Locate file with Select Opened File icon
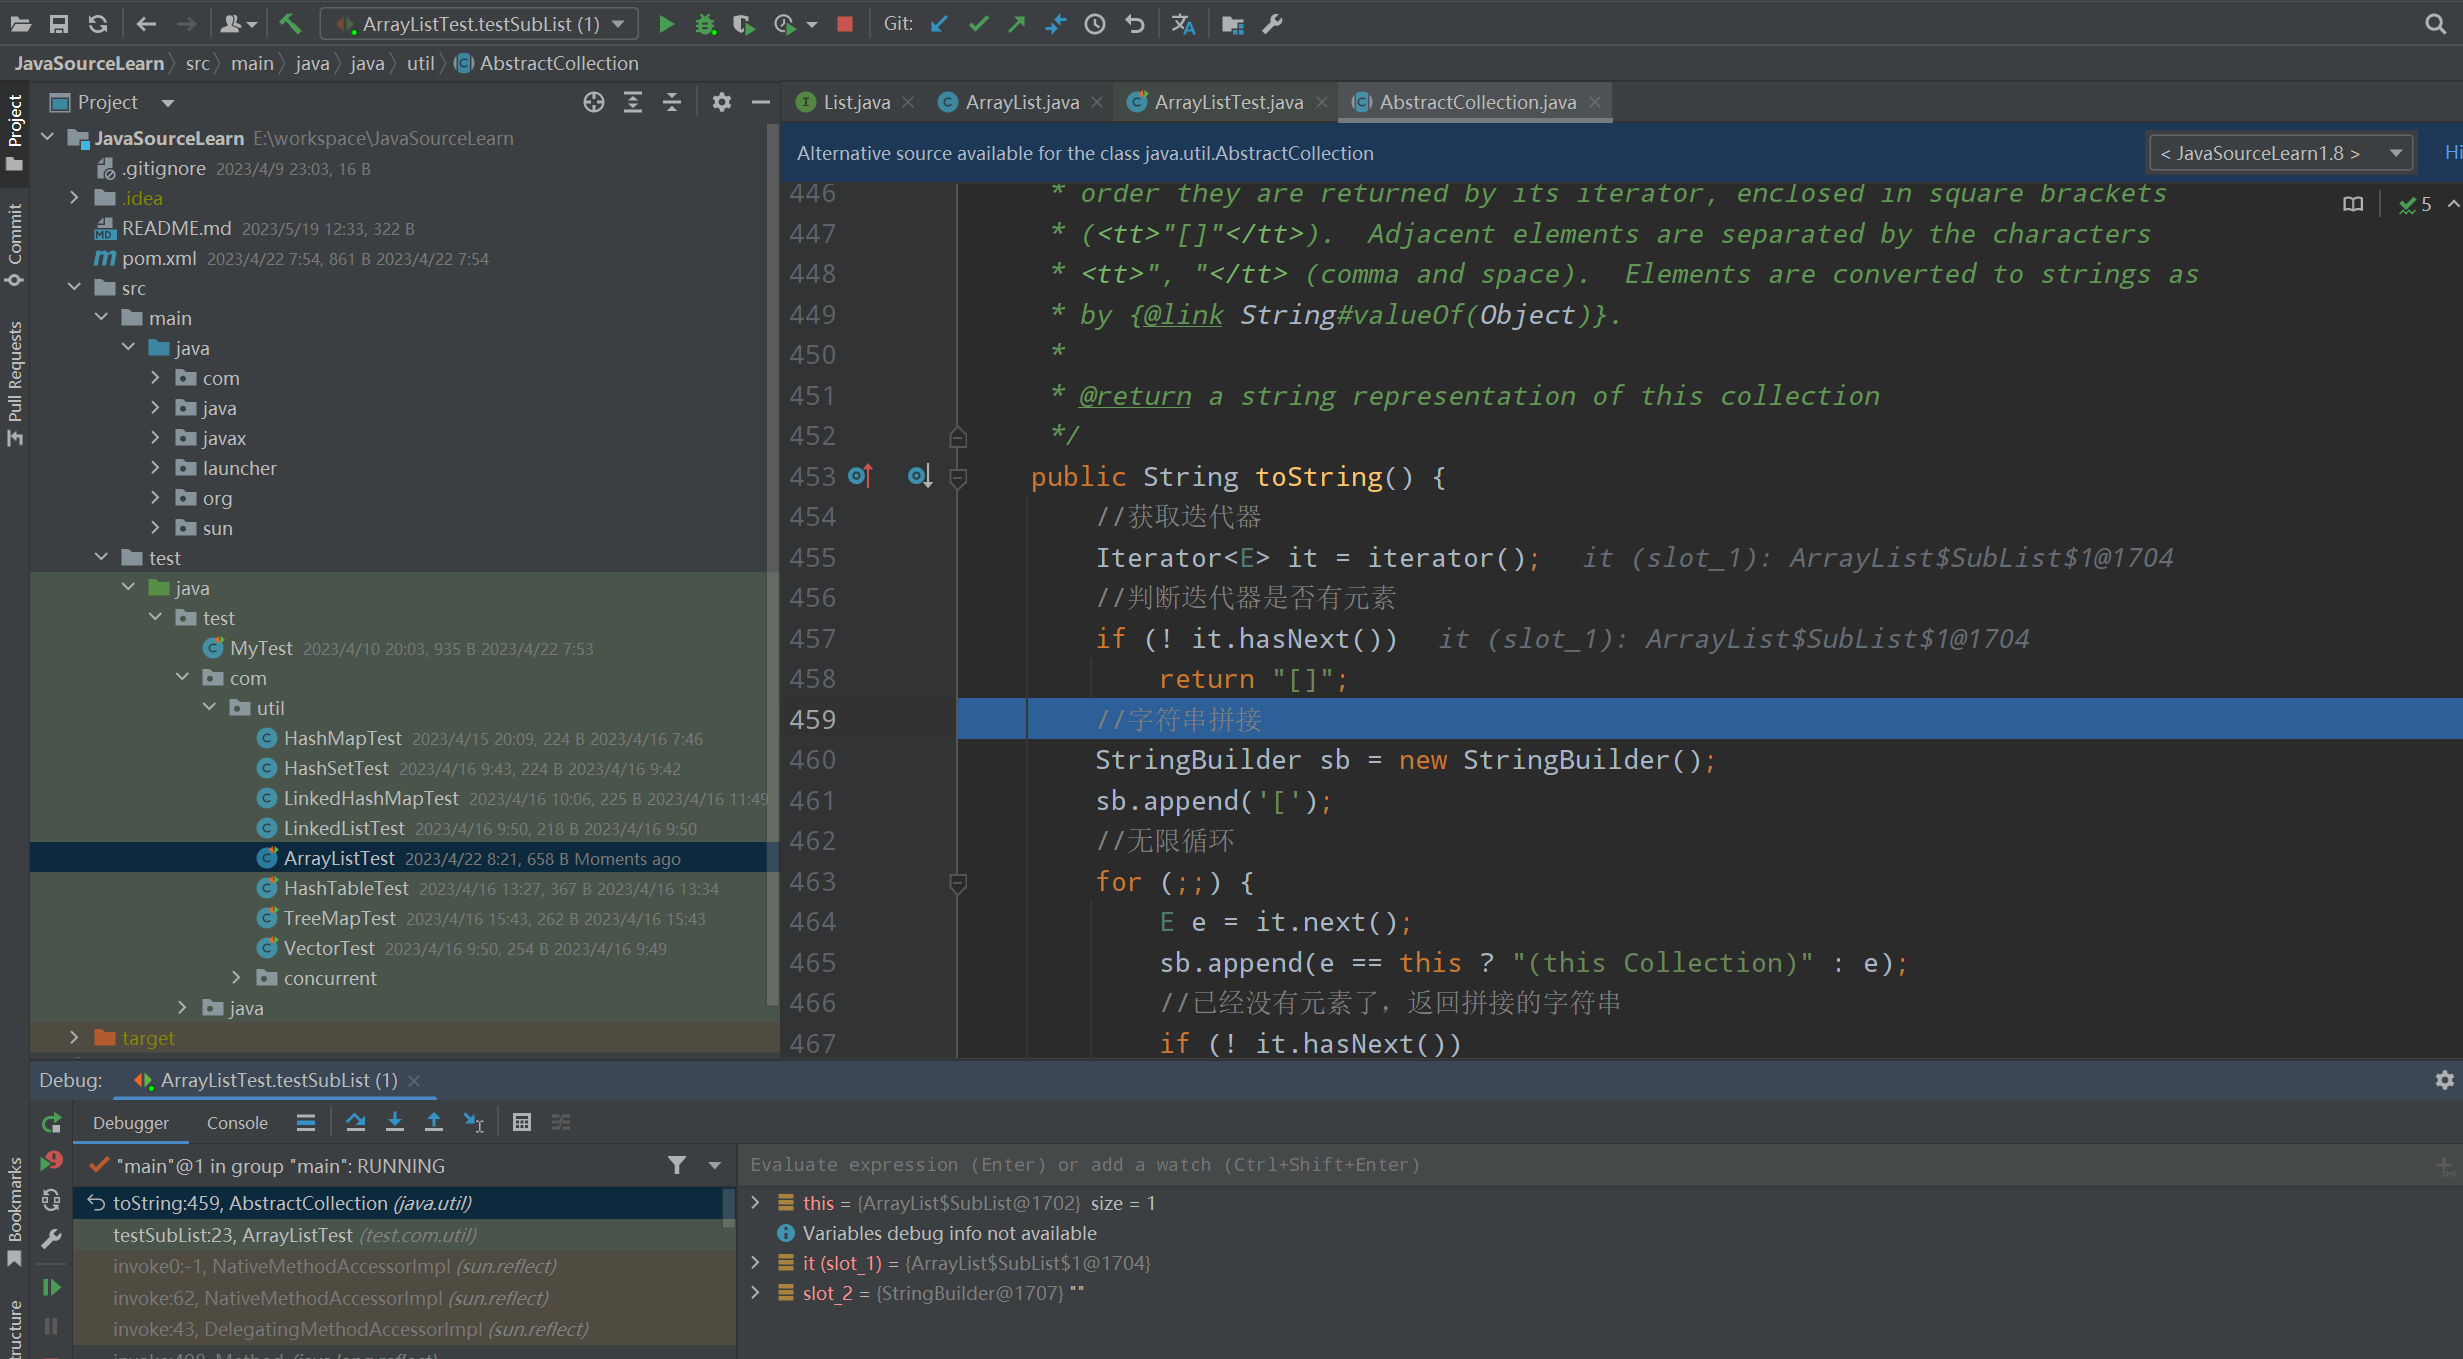The width and height of the screenshot is (2463, 1359). click(594, 102)
